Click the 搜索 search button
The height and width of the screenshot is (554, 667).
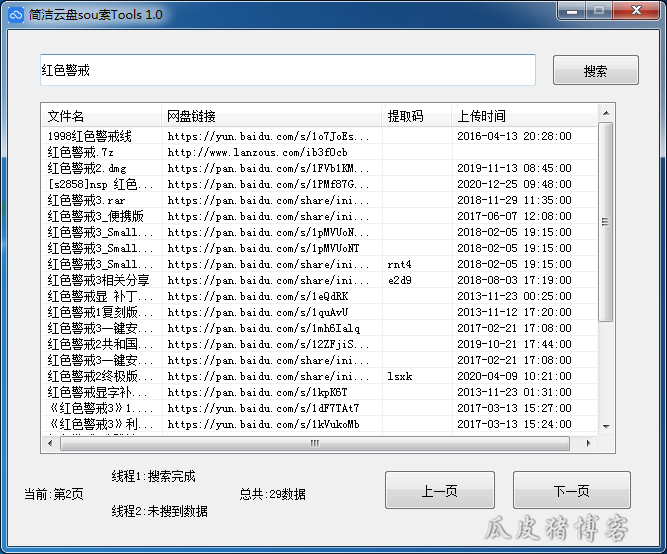click(596, 70)
